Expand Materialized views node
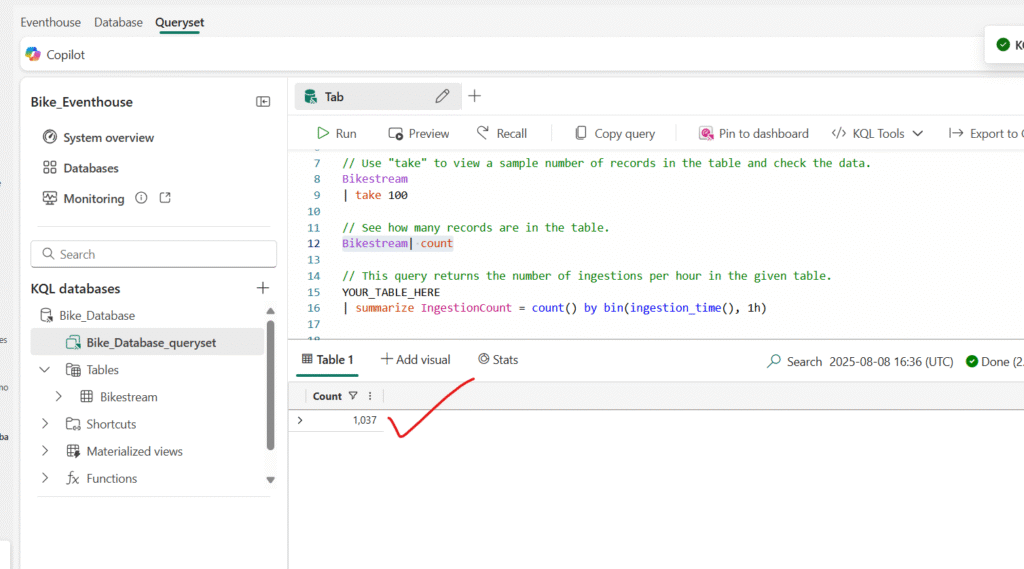The height and width of the screenshot is (569, 1024). point(44,451)
